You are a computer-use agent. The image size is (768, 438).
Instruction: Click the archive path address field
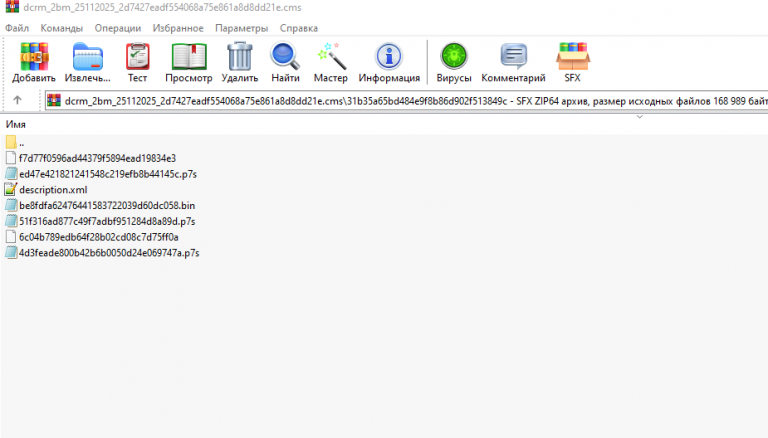click(x=406, y=100)
